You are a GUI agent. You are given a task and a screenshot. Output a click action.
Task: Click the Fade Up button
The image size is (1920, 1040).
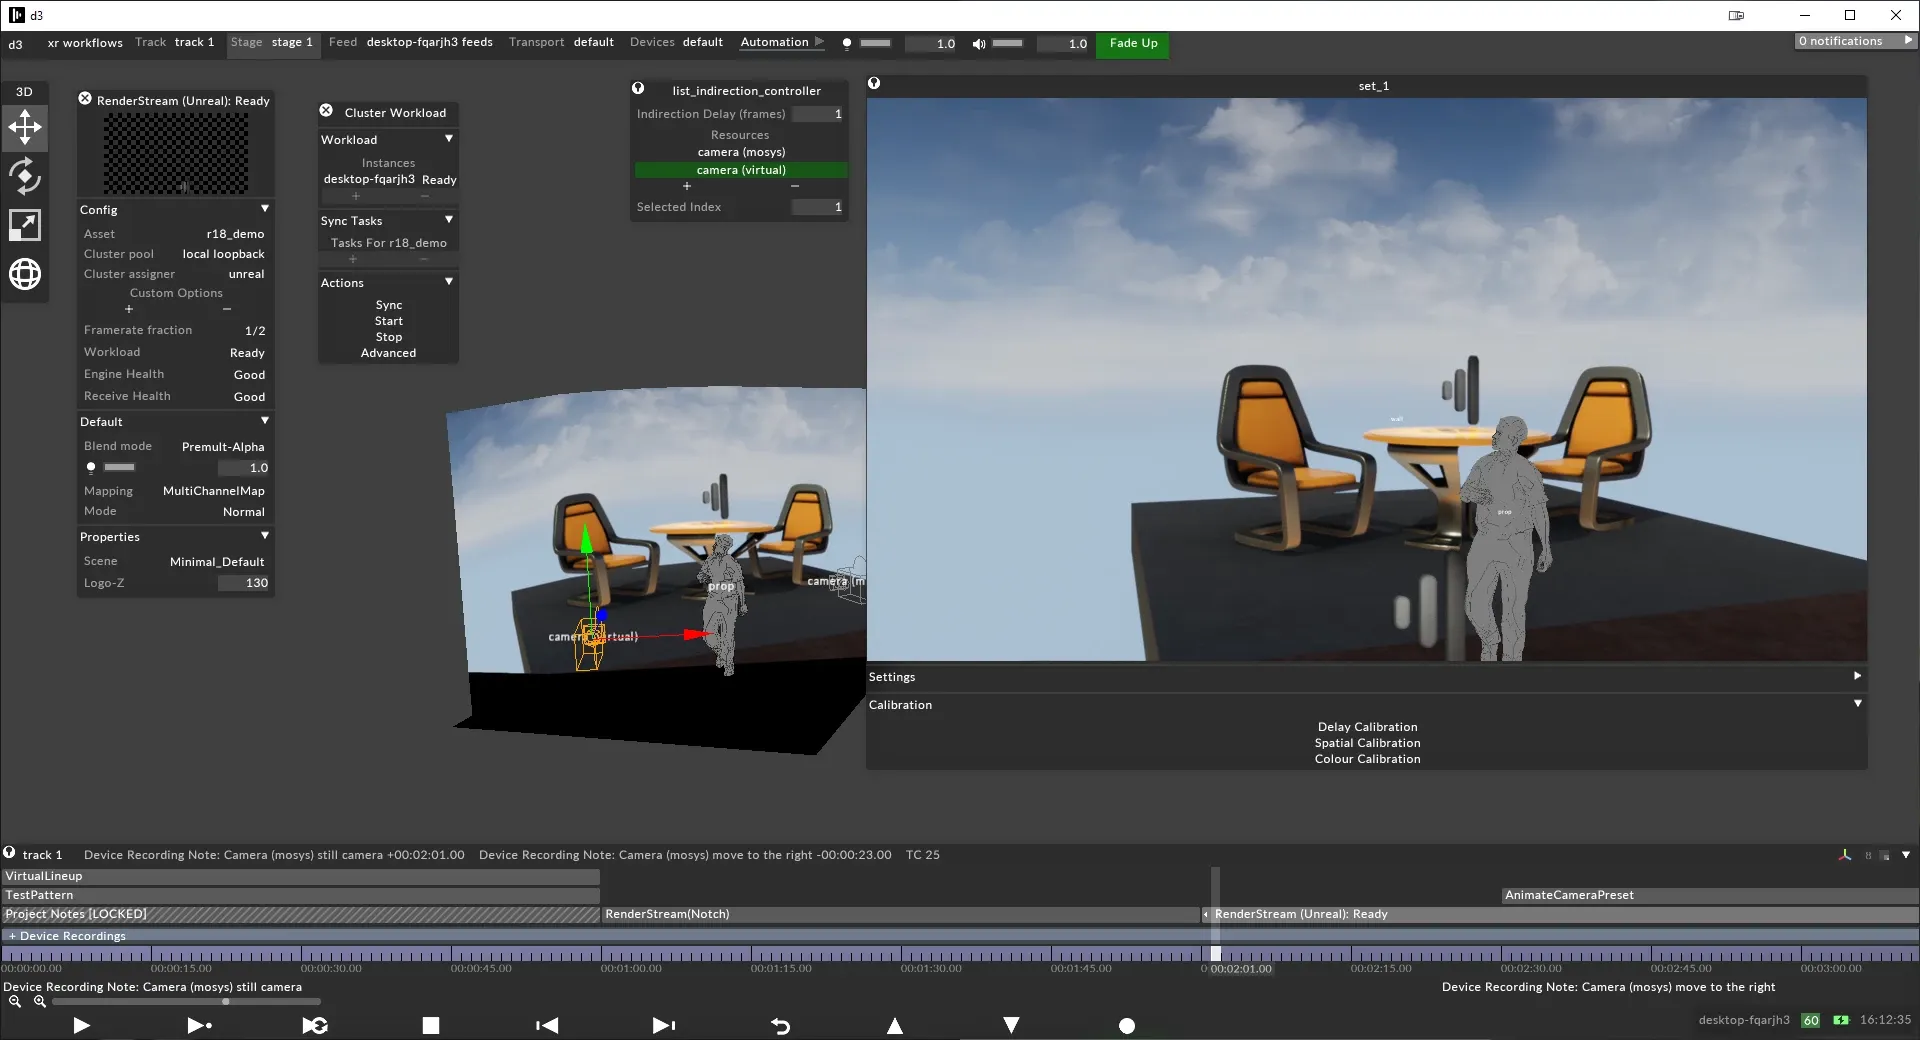(x=1132, y=44)
